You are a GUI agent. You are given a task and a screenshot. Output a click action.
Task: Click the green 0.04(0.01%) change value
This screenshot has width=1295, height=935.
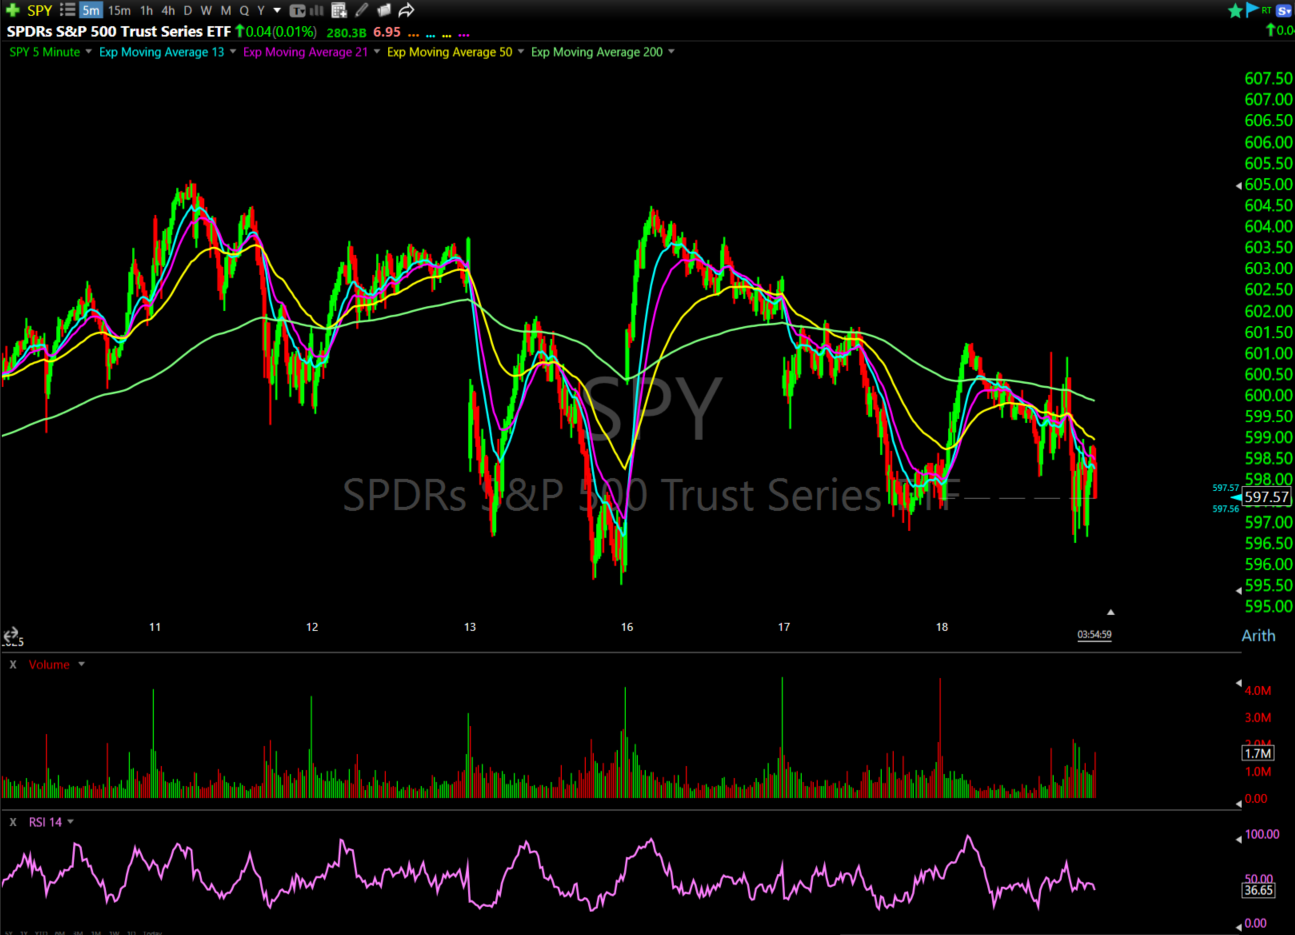(275, 32)
